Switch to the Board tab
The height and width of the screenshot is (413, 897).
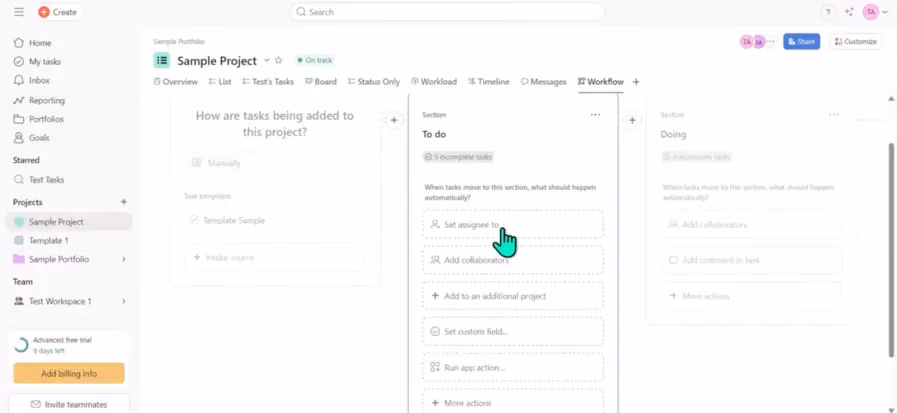[321, 82]
